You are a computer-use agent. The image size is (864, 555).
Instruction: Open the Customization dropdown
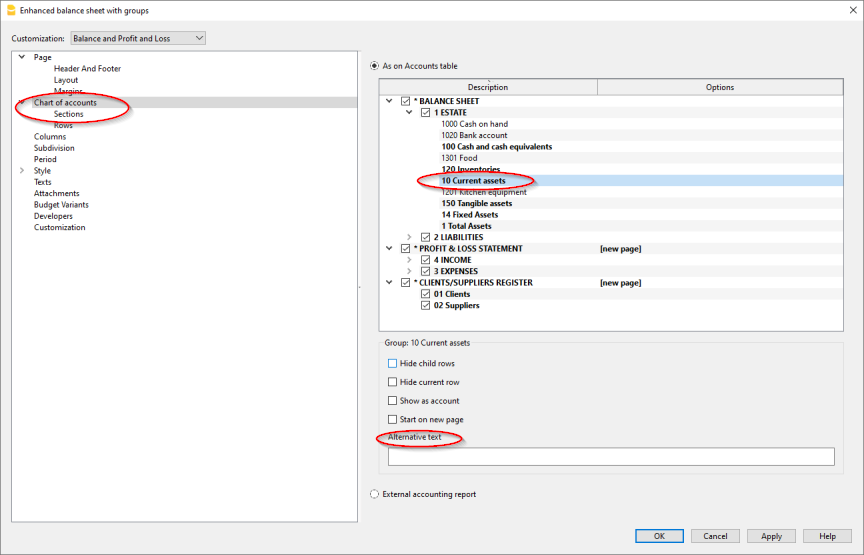click(138, 38)
